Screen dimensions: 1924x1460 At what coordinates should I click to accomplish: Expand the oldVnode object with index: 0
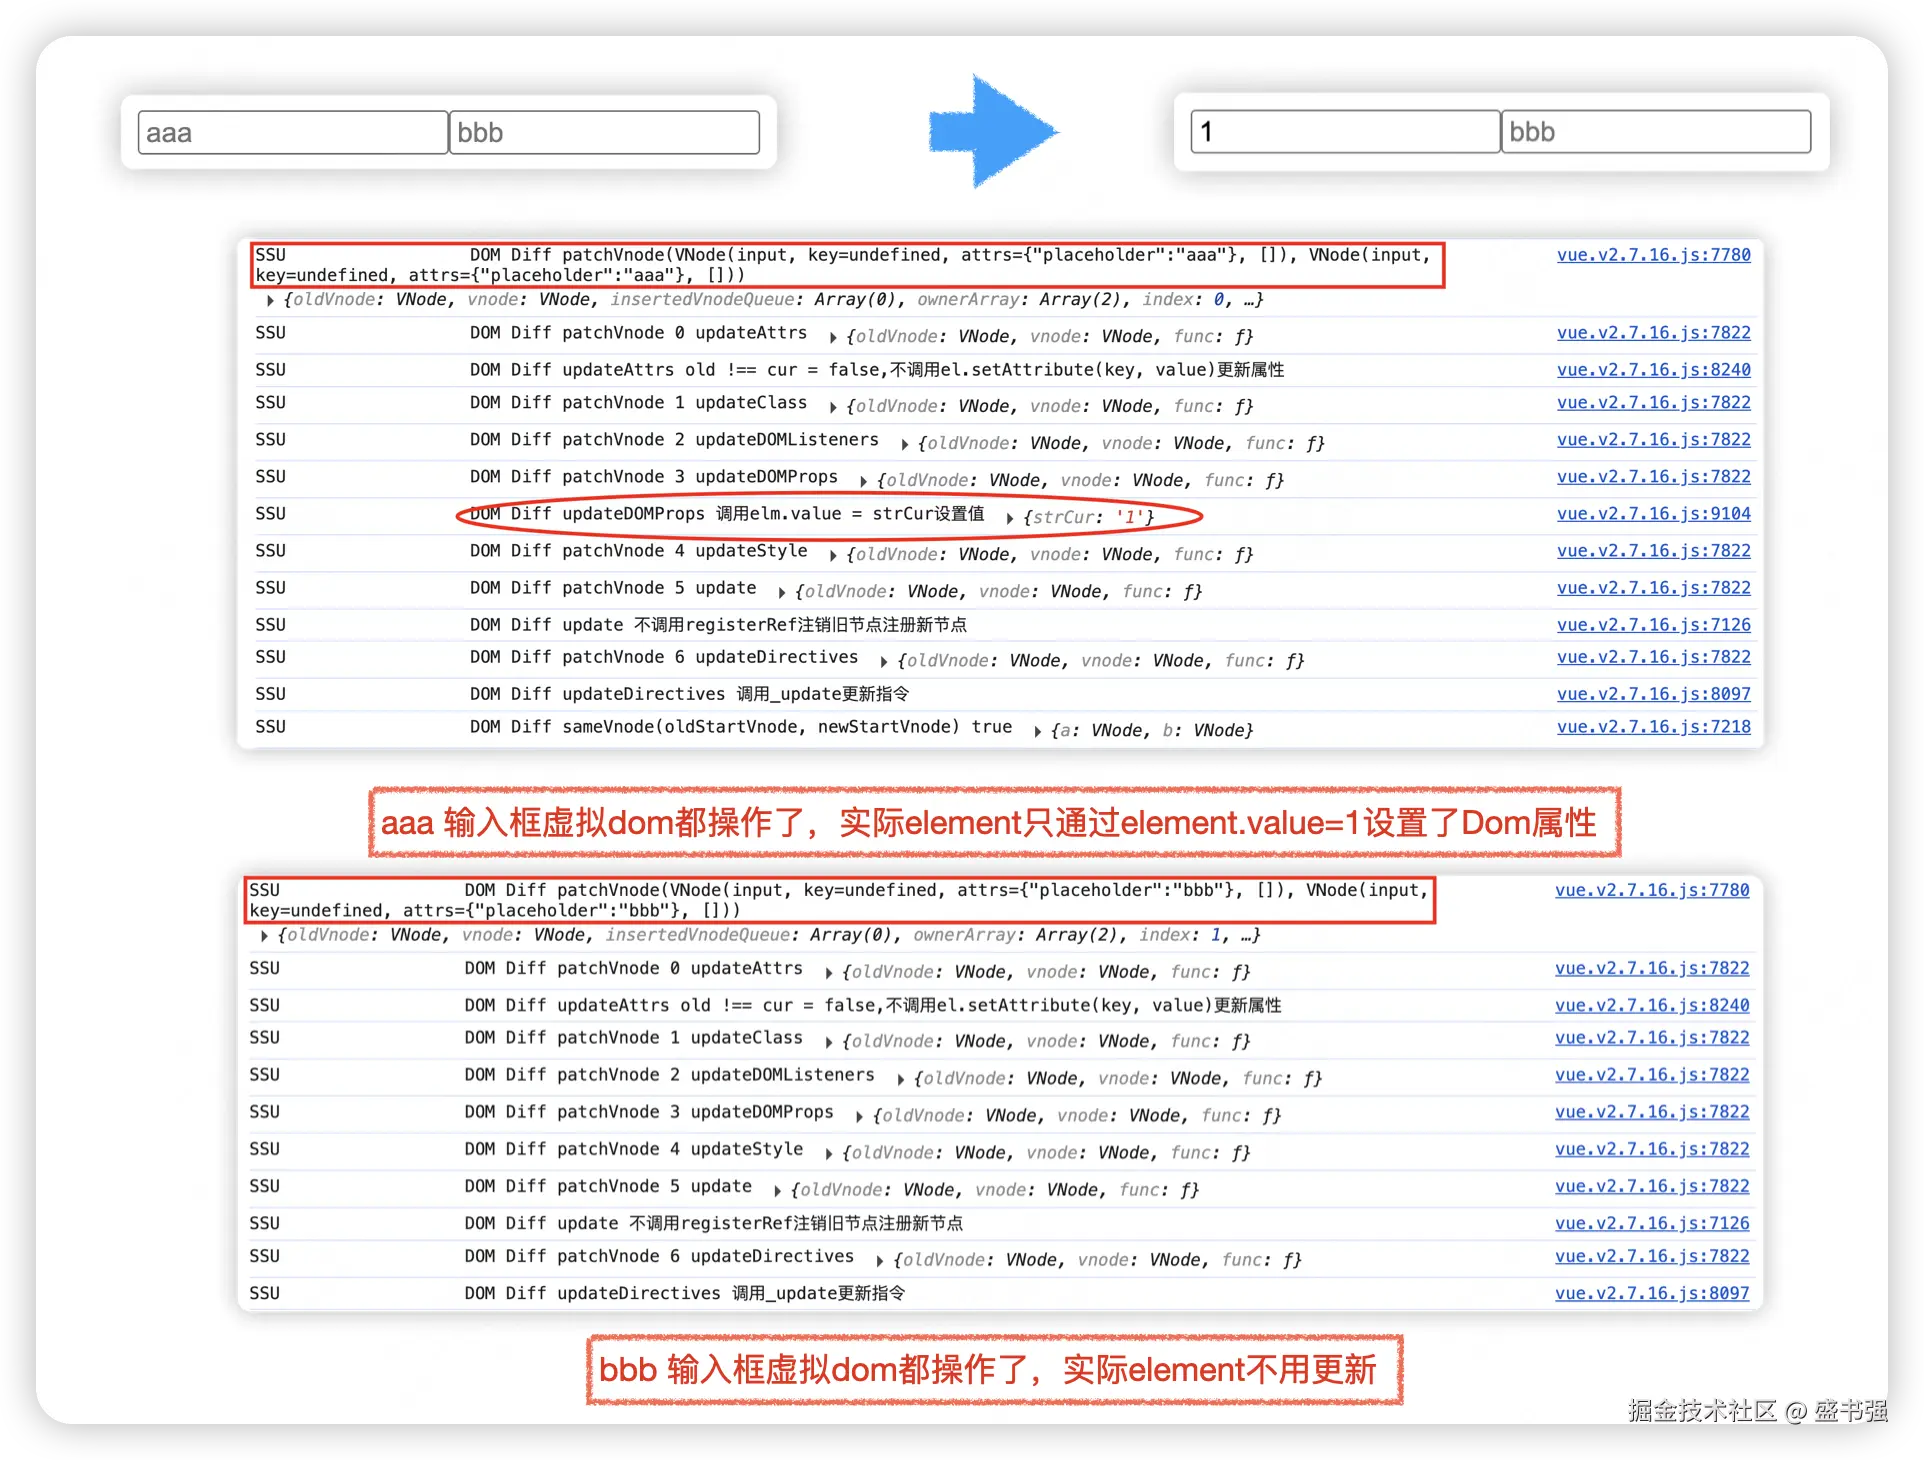click(270, 300)
